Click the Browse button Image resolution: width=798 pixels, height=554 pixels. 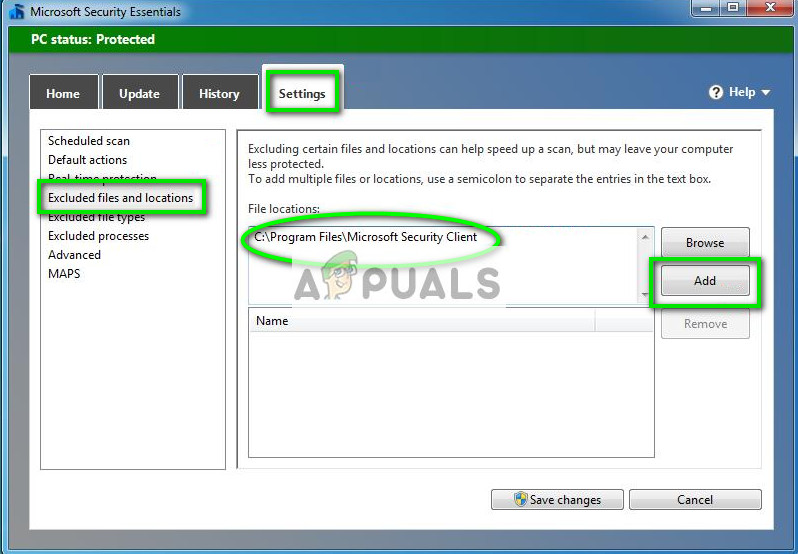point(705,243)
